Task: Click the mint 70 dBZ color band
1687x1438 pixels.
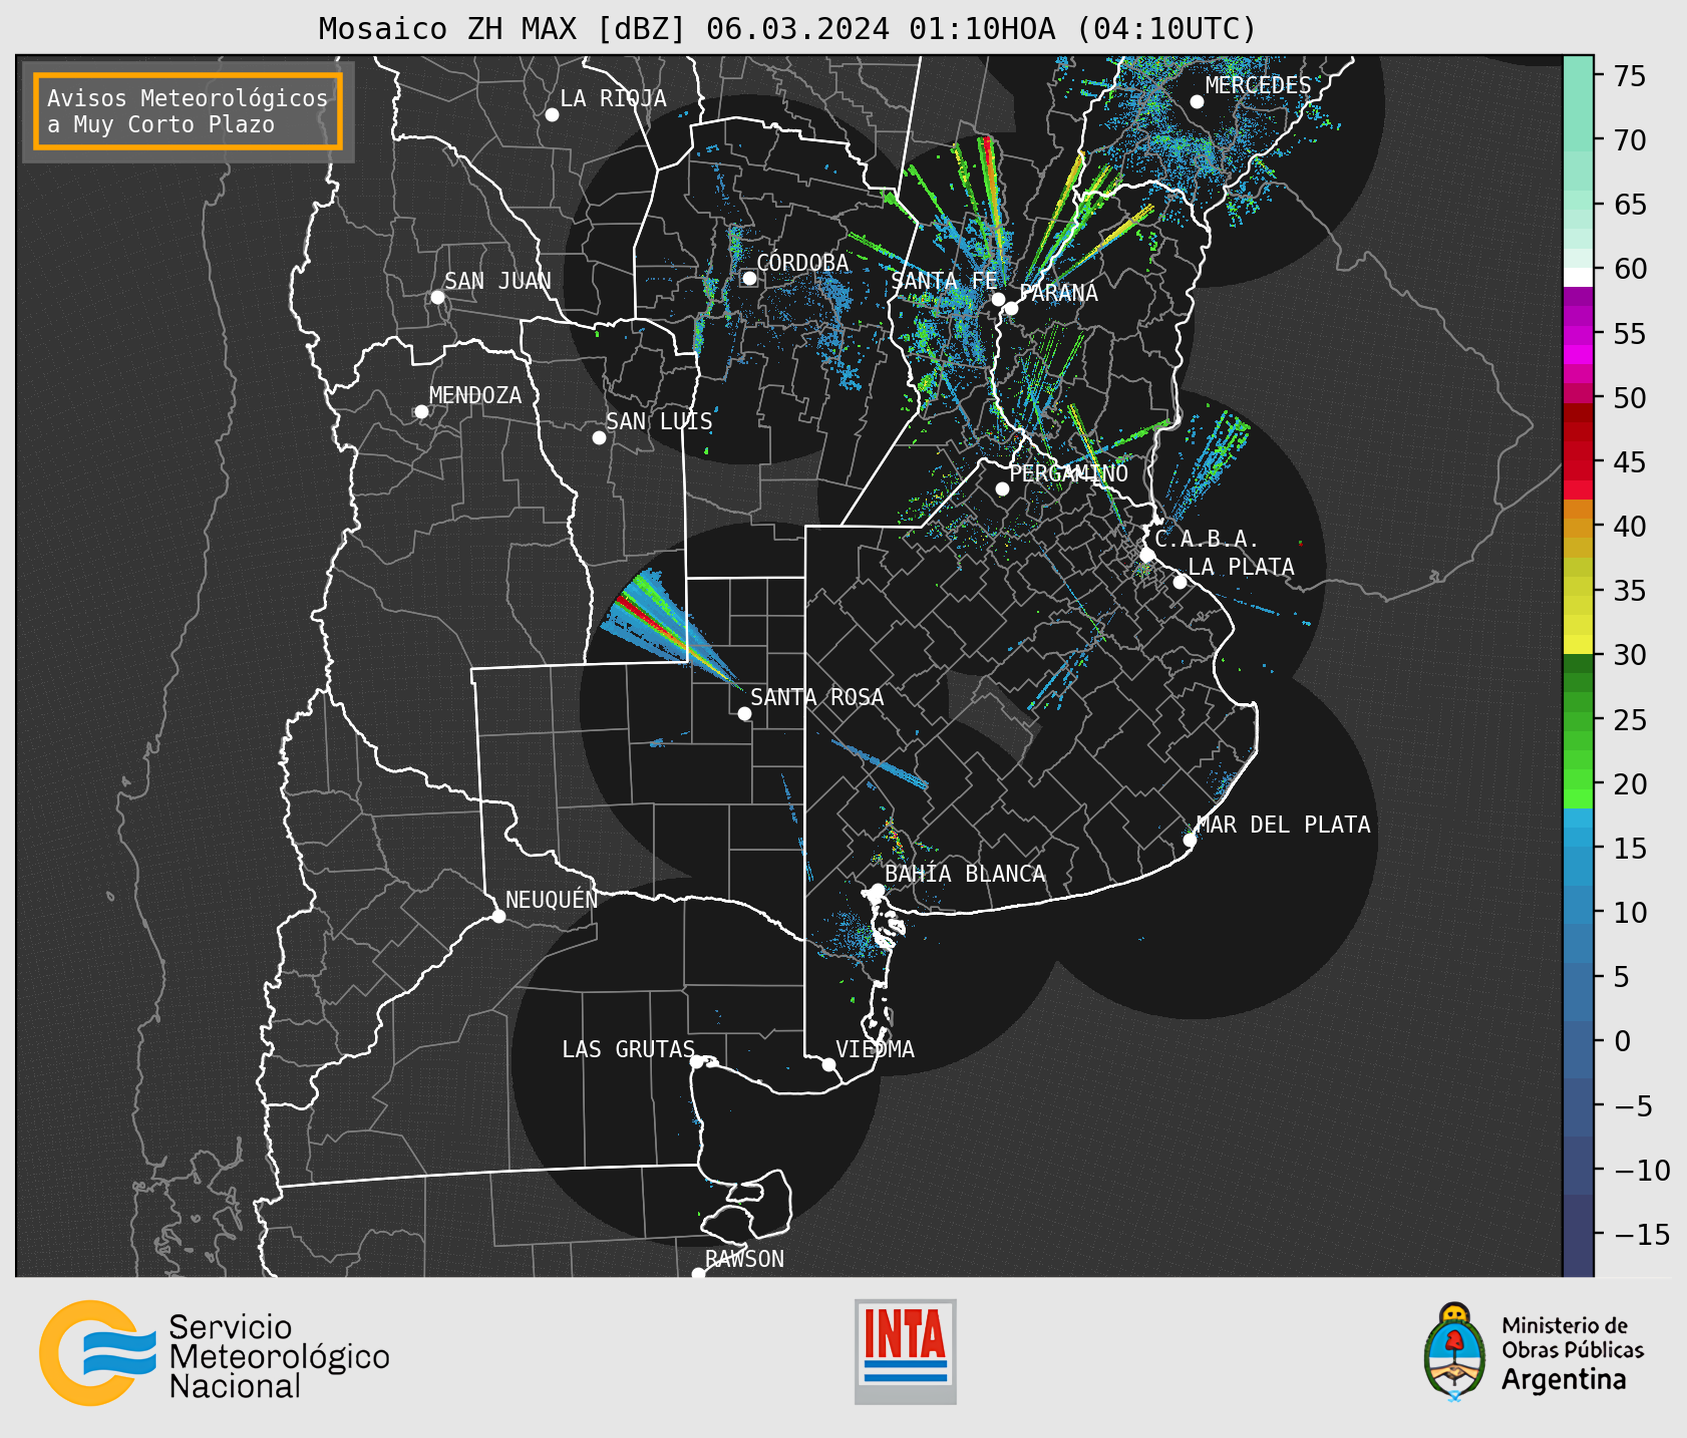Action: coord(1578,140)
